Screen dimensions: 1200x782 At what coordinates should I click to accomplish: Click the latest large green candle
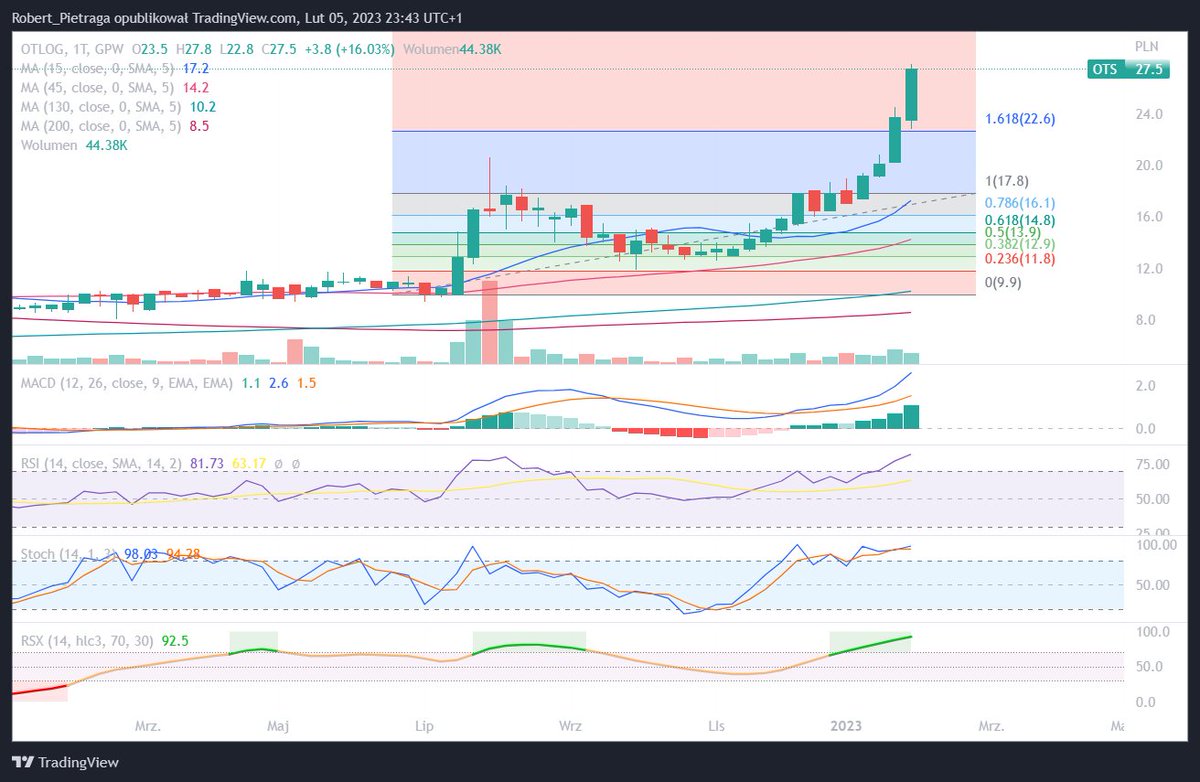[x=912, y=94]
